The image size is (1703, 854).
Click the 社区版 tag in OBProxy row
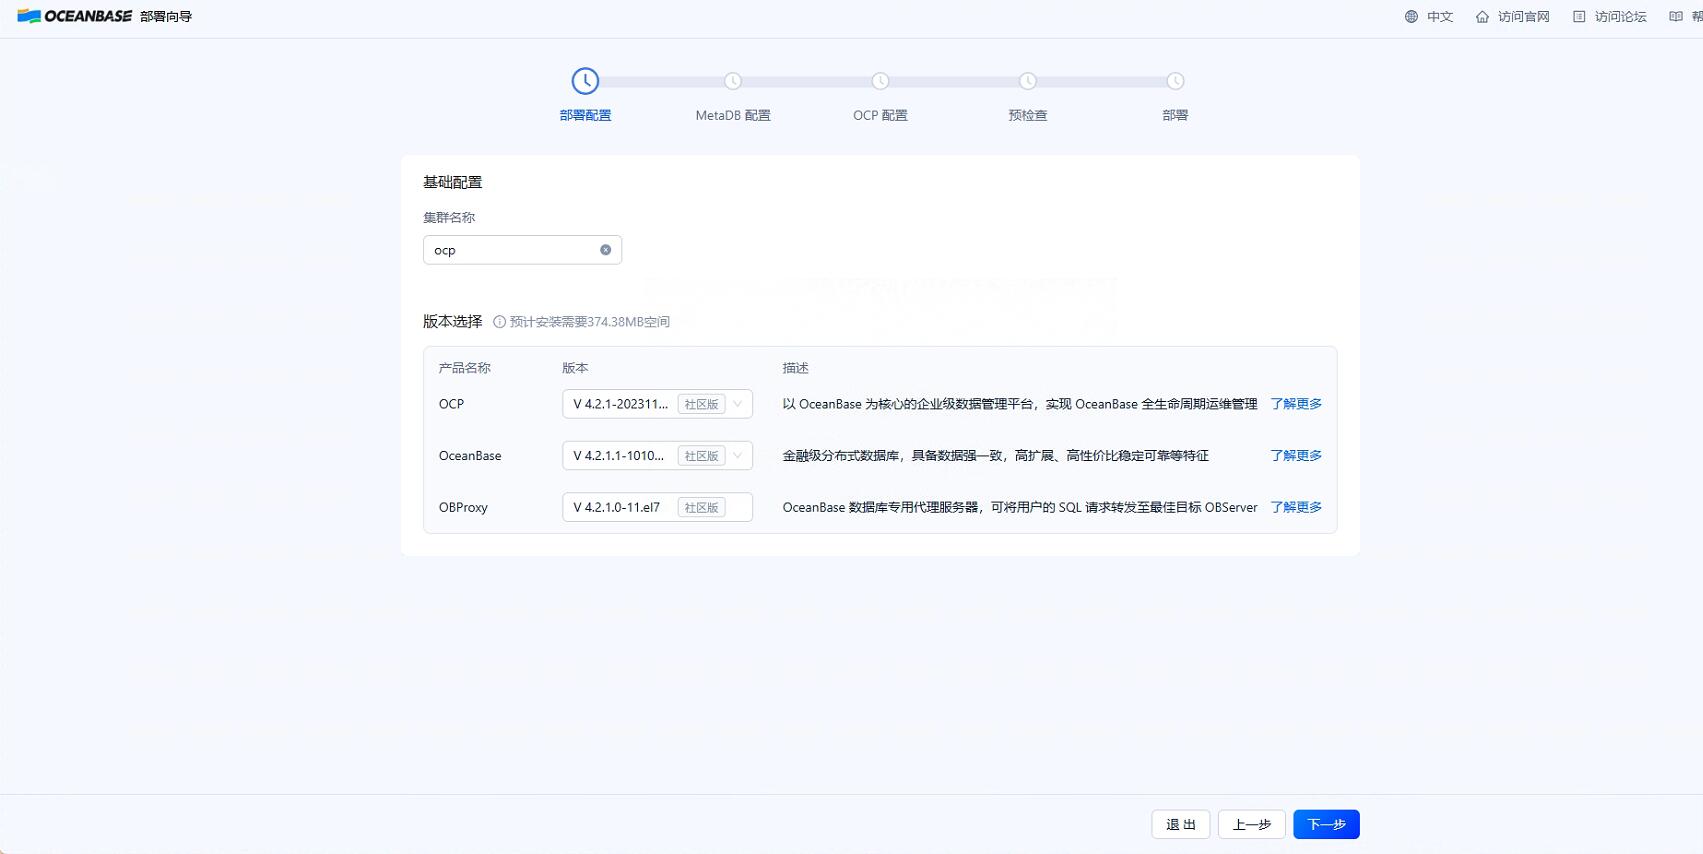701,507
